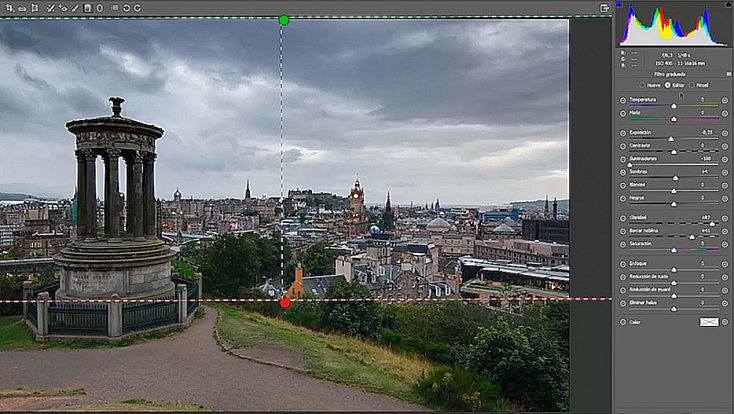Open the Color swatch picker
Screen dimensions: 734x414
(x=709, y=322)
